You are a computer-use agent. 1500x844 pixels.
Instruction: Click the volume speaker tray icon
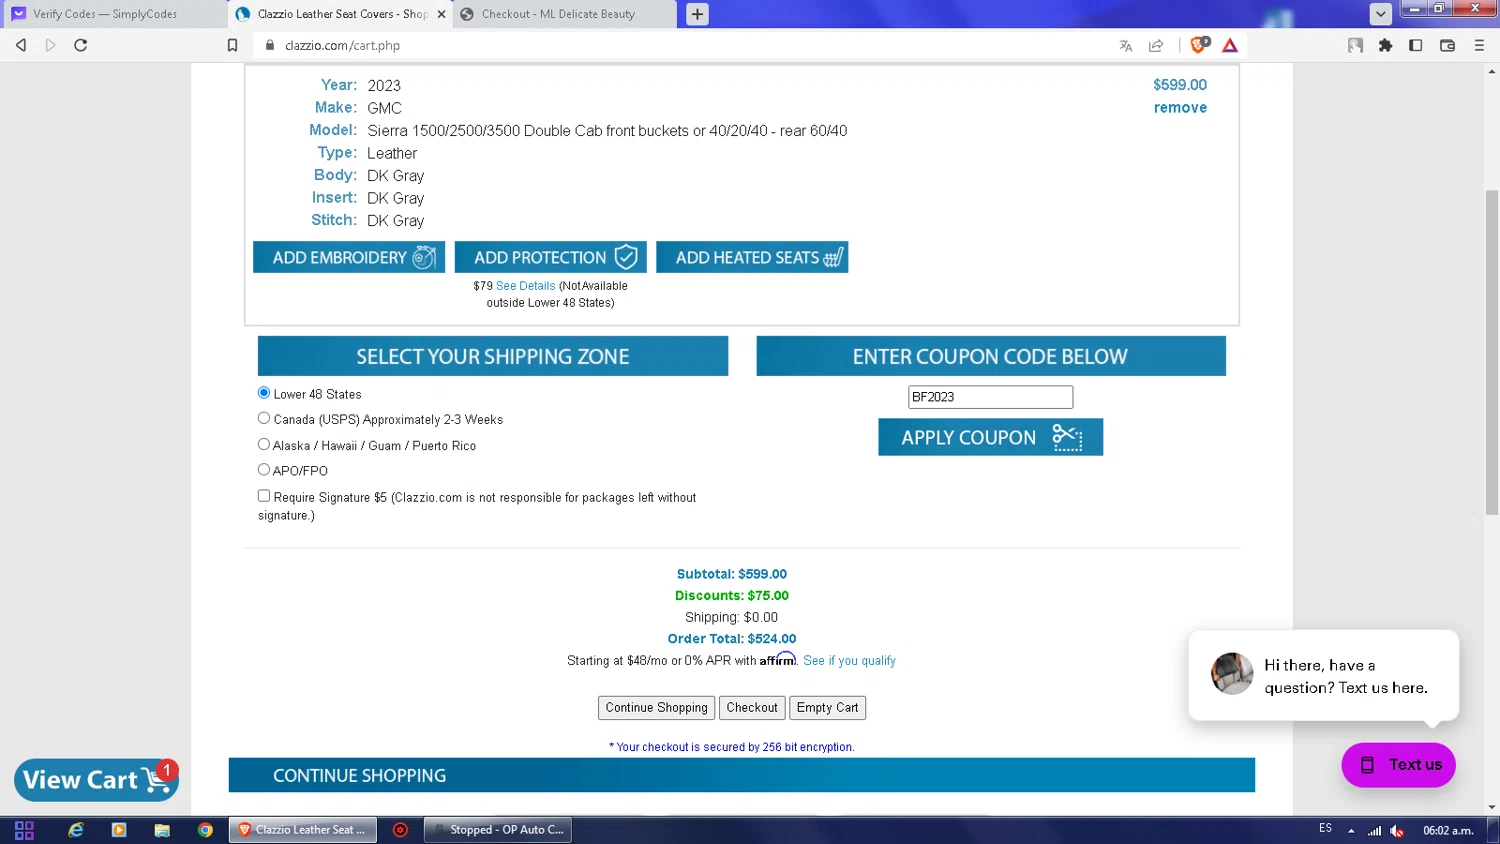1398,831
